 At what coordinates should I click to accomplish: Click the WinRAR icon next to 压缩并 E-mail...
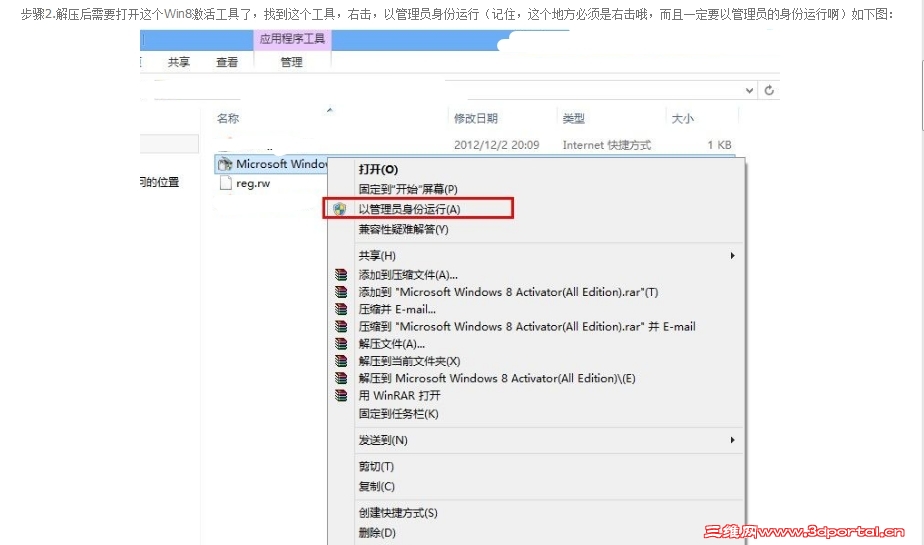[341, 309]
